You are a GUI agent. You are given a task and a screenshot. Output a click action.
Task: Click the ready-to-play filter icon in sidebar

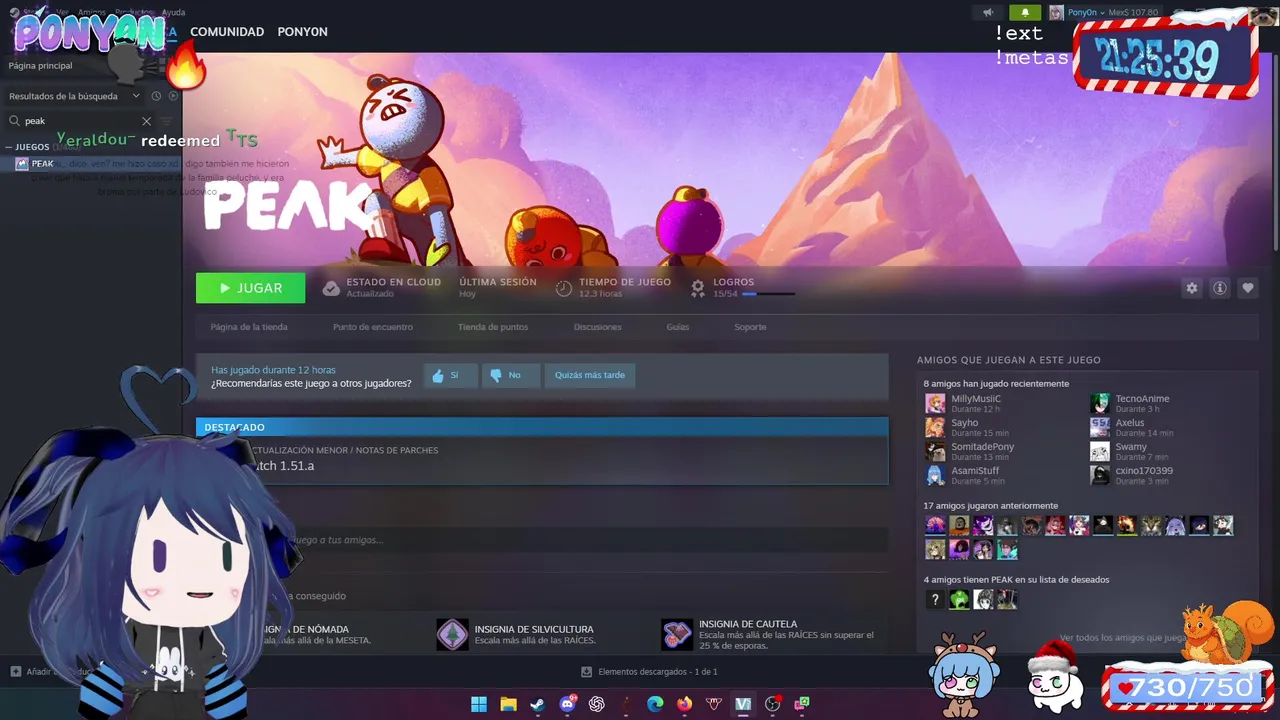(x=173, y=96)
